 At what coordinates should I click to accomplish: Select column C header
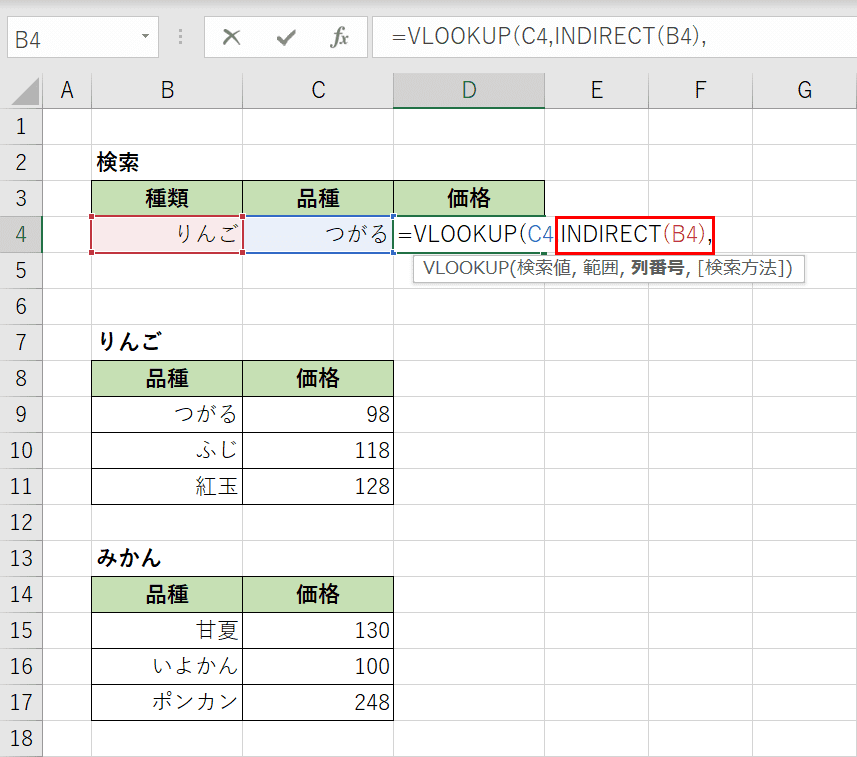click(318, 90)
